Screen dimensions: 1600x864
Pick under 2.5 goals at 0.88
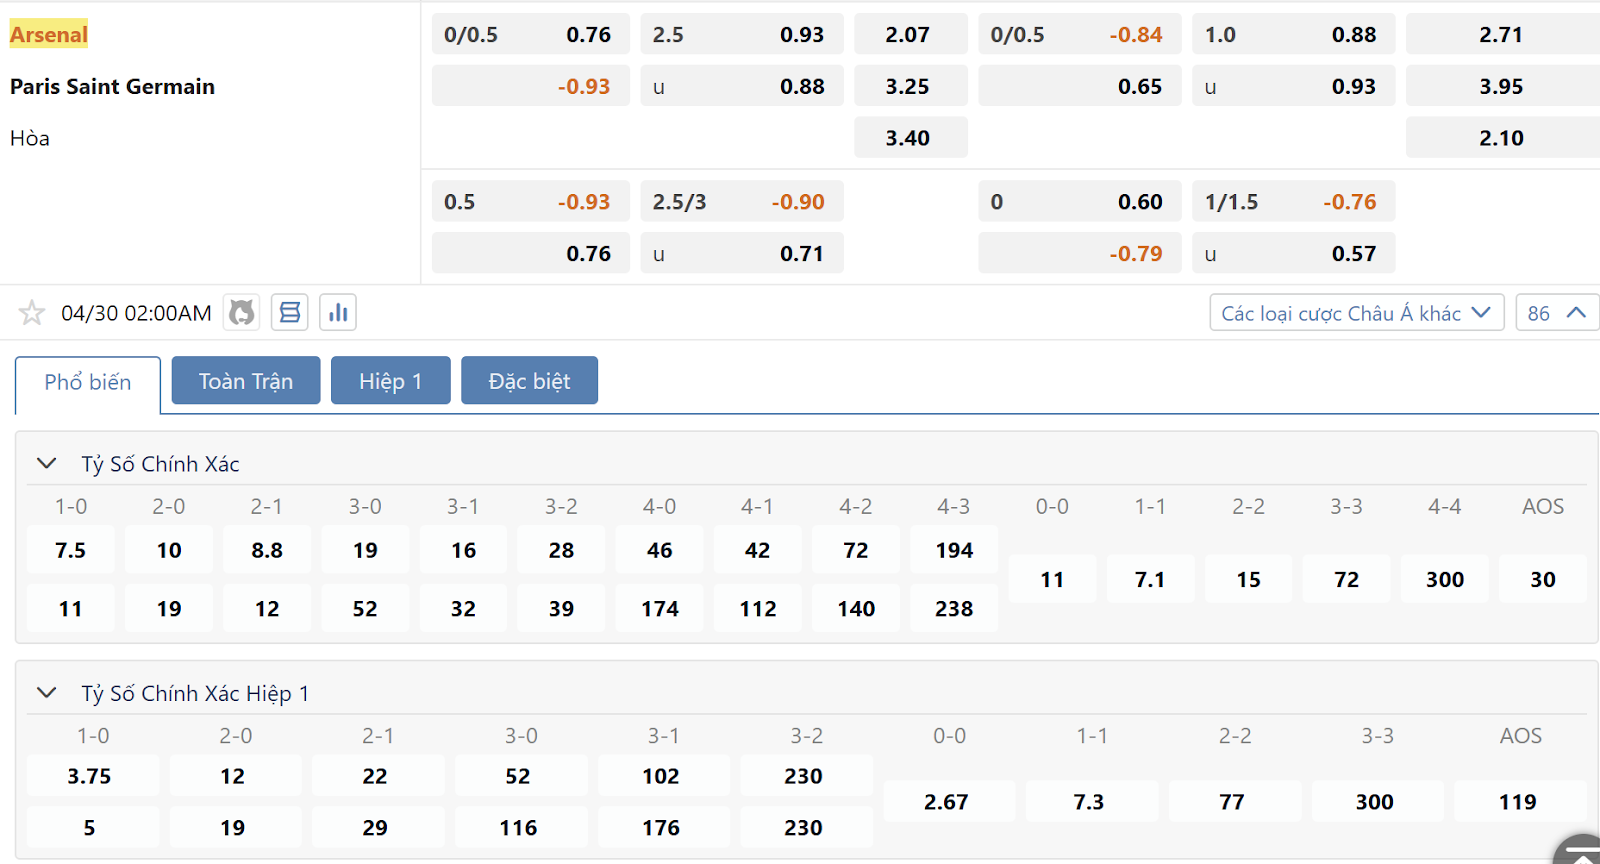[742, 86]
